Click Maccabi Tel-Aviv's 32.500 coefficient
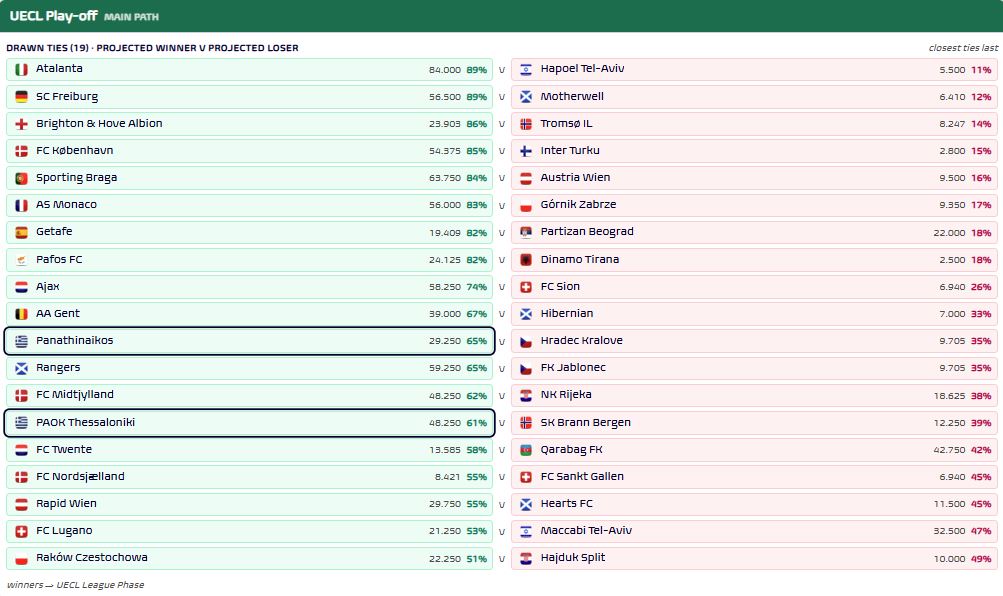 949,531
